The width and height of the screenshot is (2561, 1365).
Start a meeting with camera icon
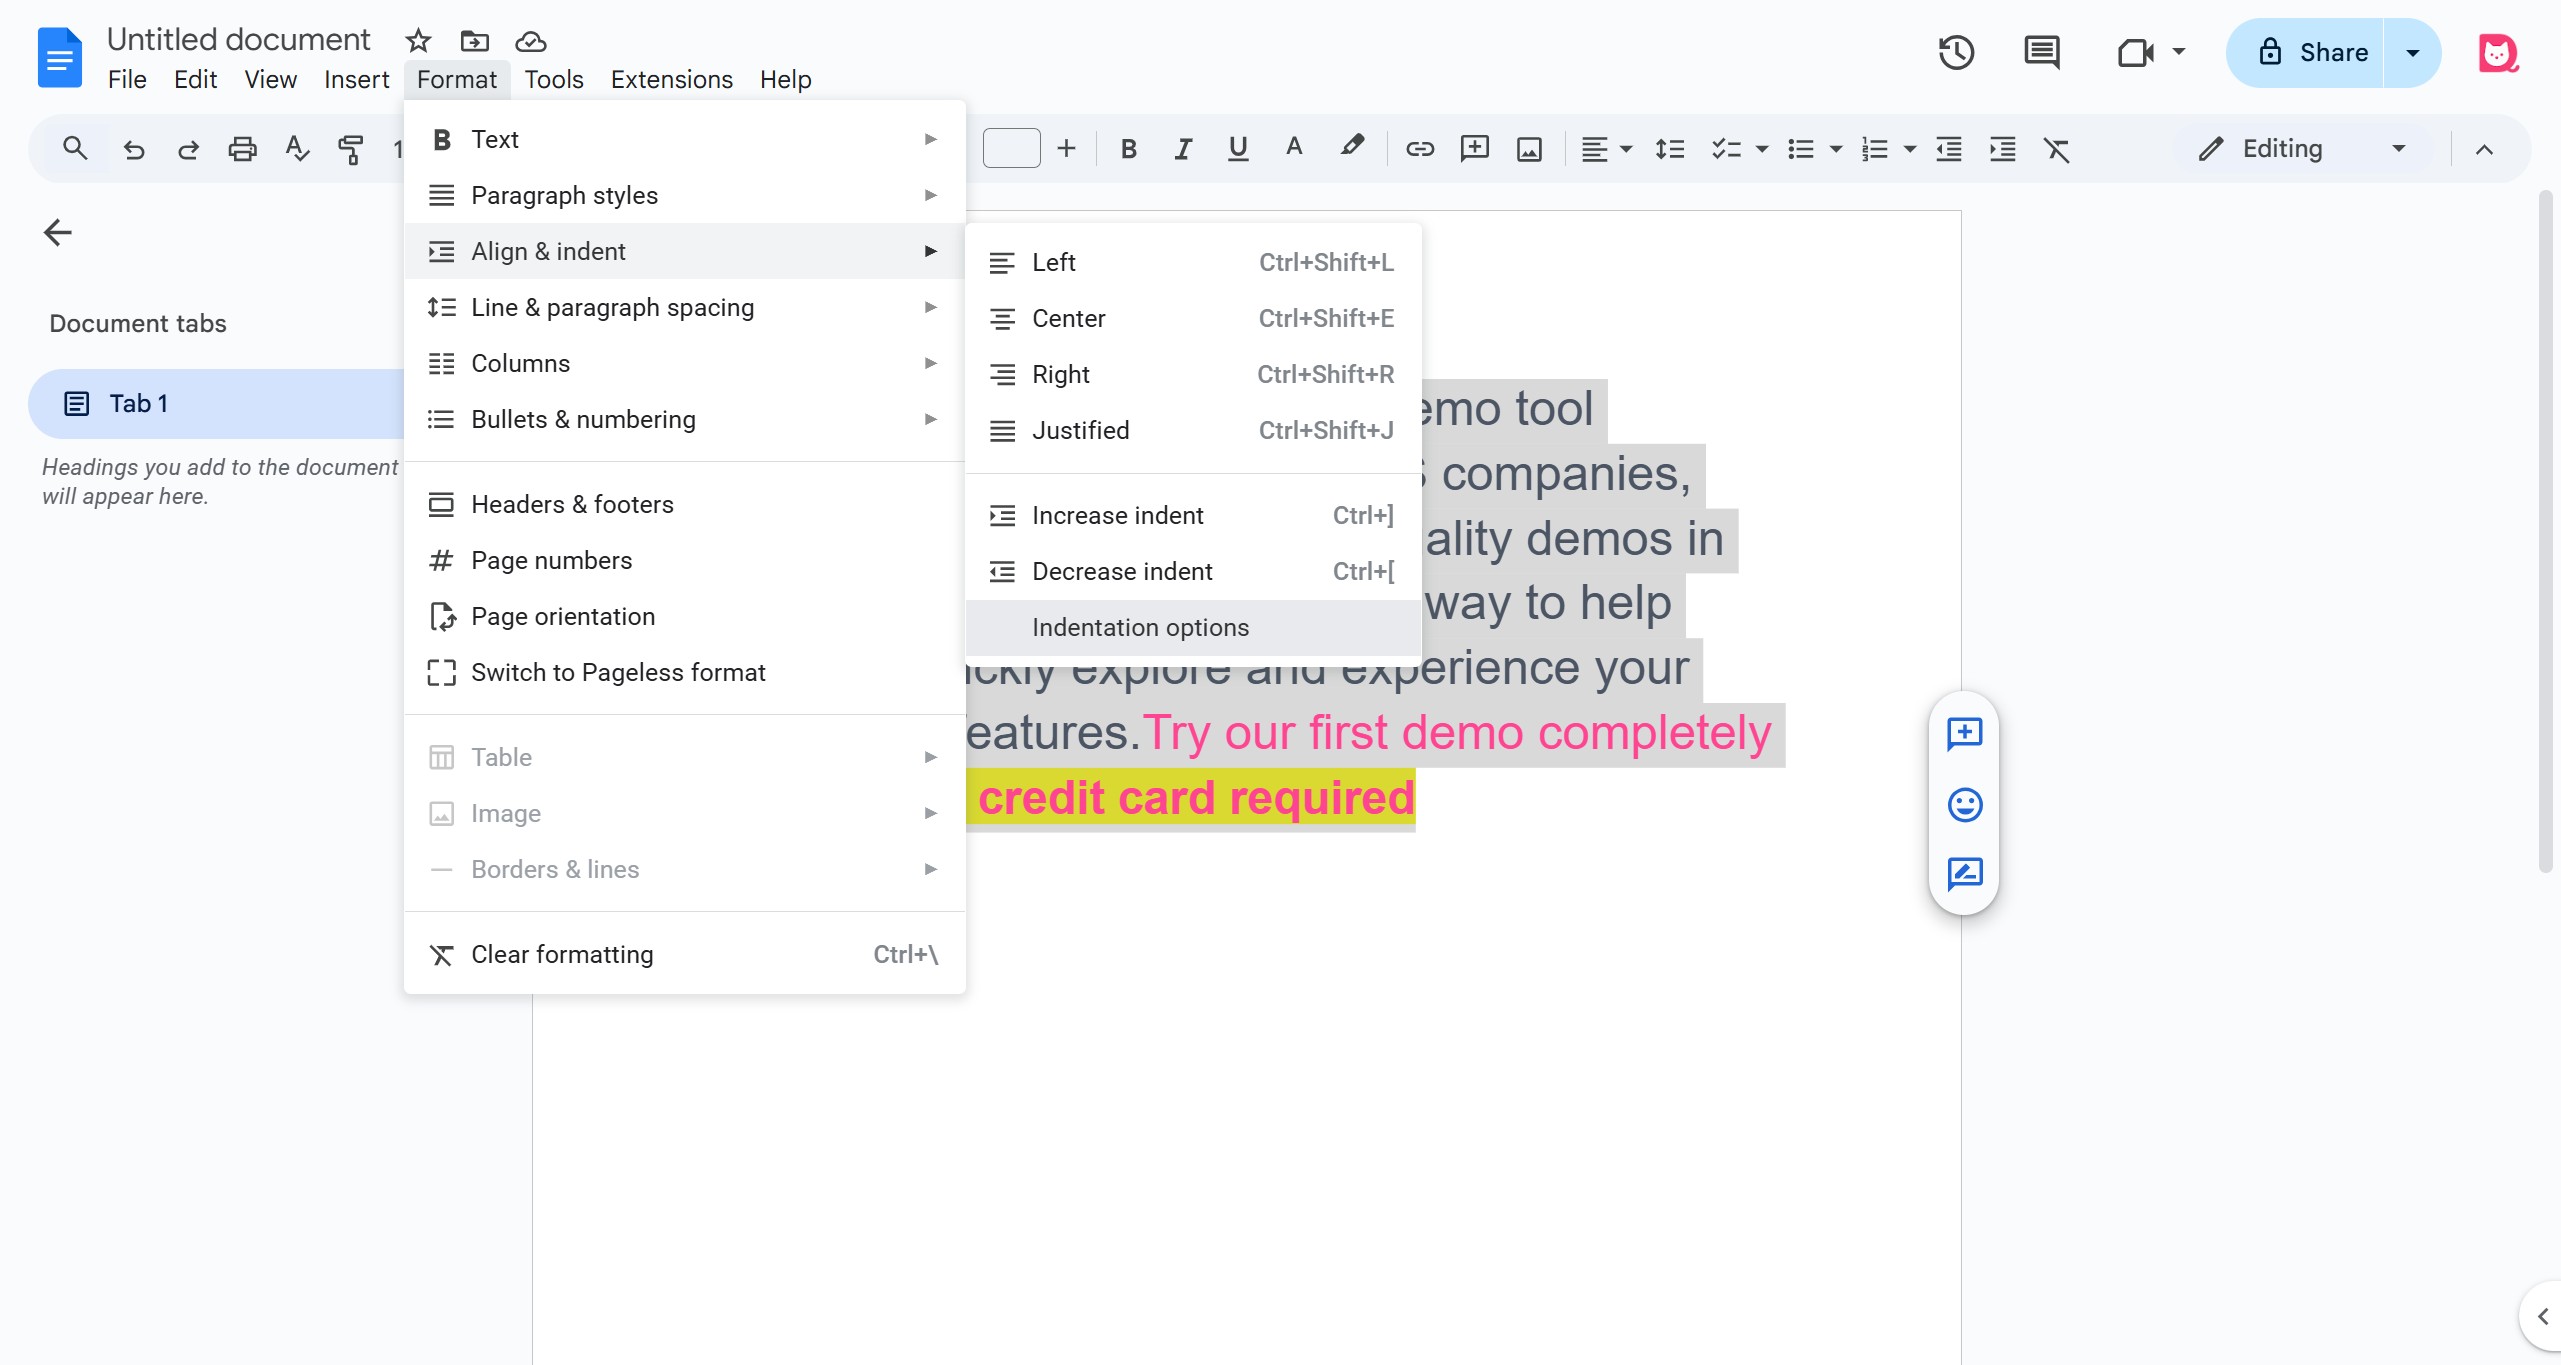(x=2136, y=52)
